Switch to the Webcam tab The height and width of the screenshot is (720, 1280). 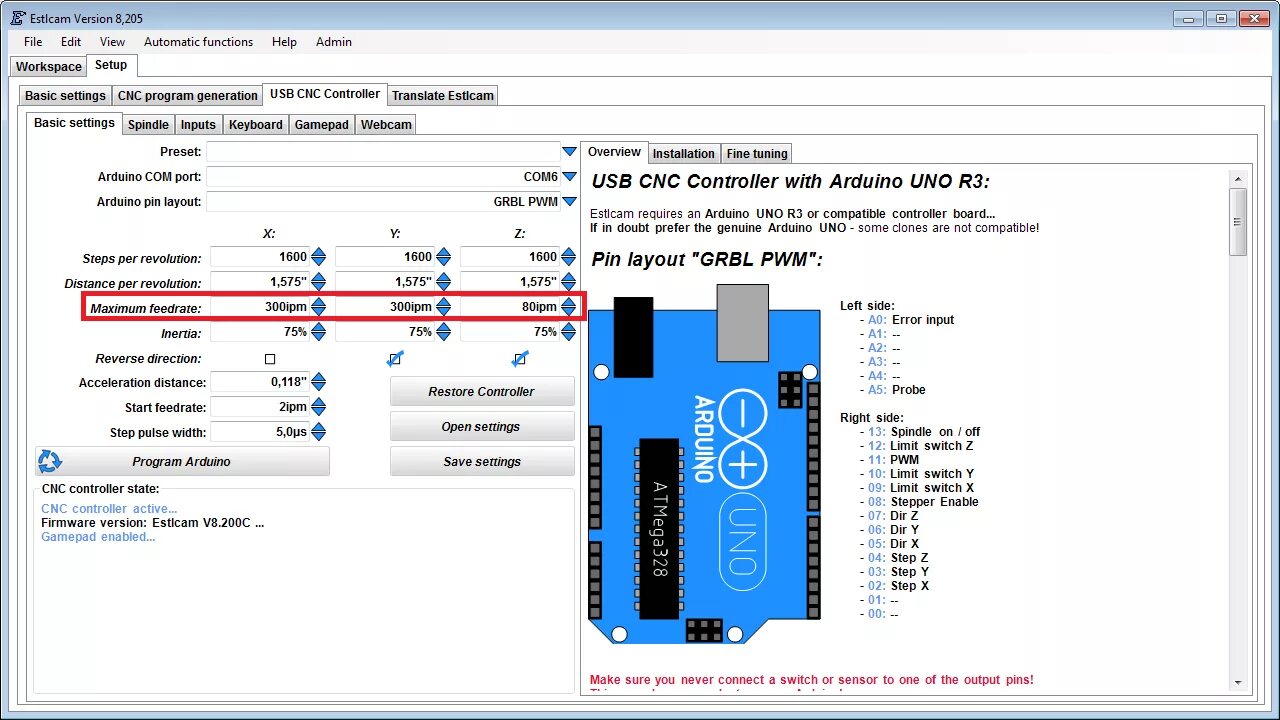pos(386,124)
